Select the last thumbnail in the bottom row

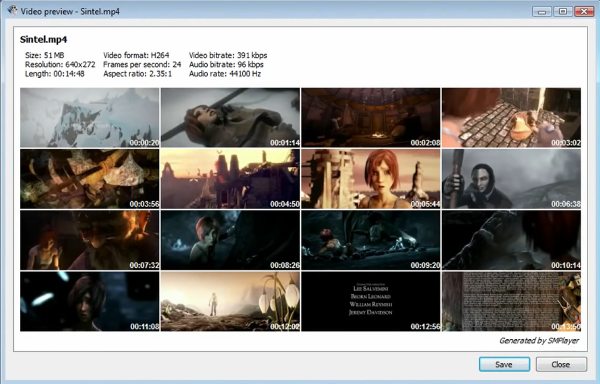pos(512,301)
